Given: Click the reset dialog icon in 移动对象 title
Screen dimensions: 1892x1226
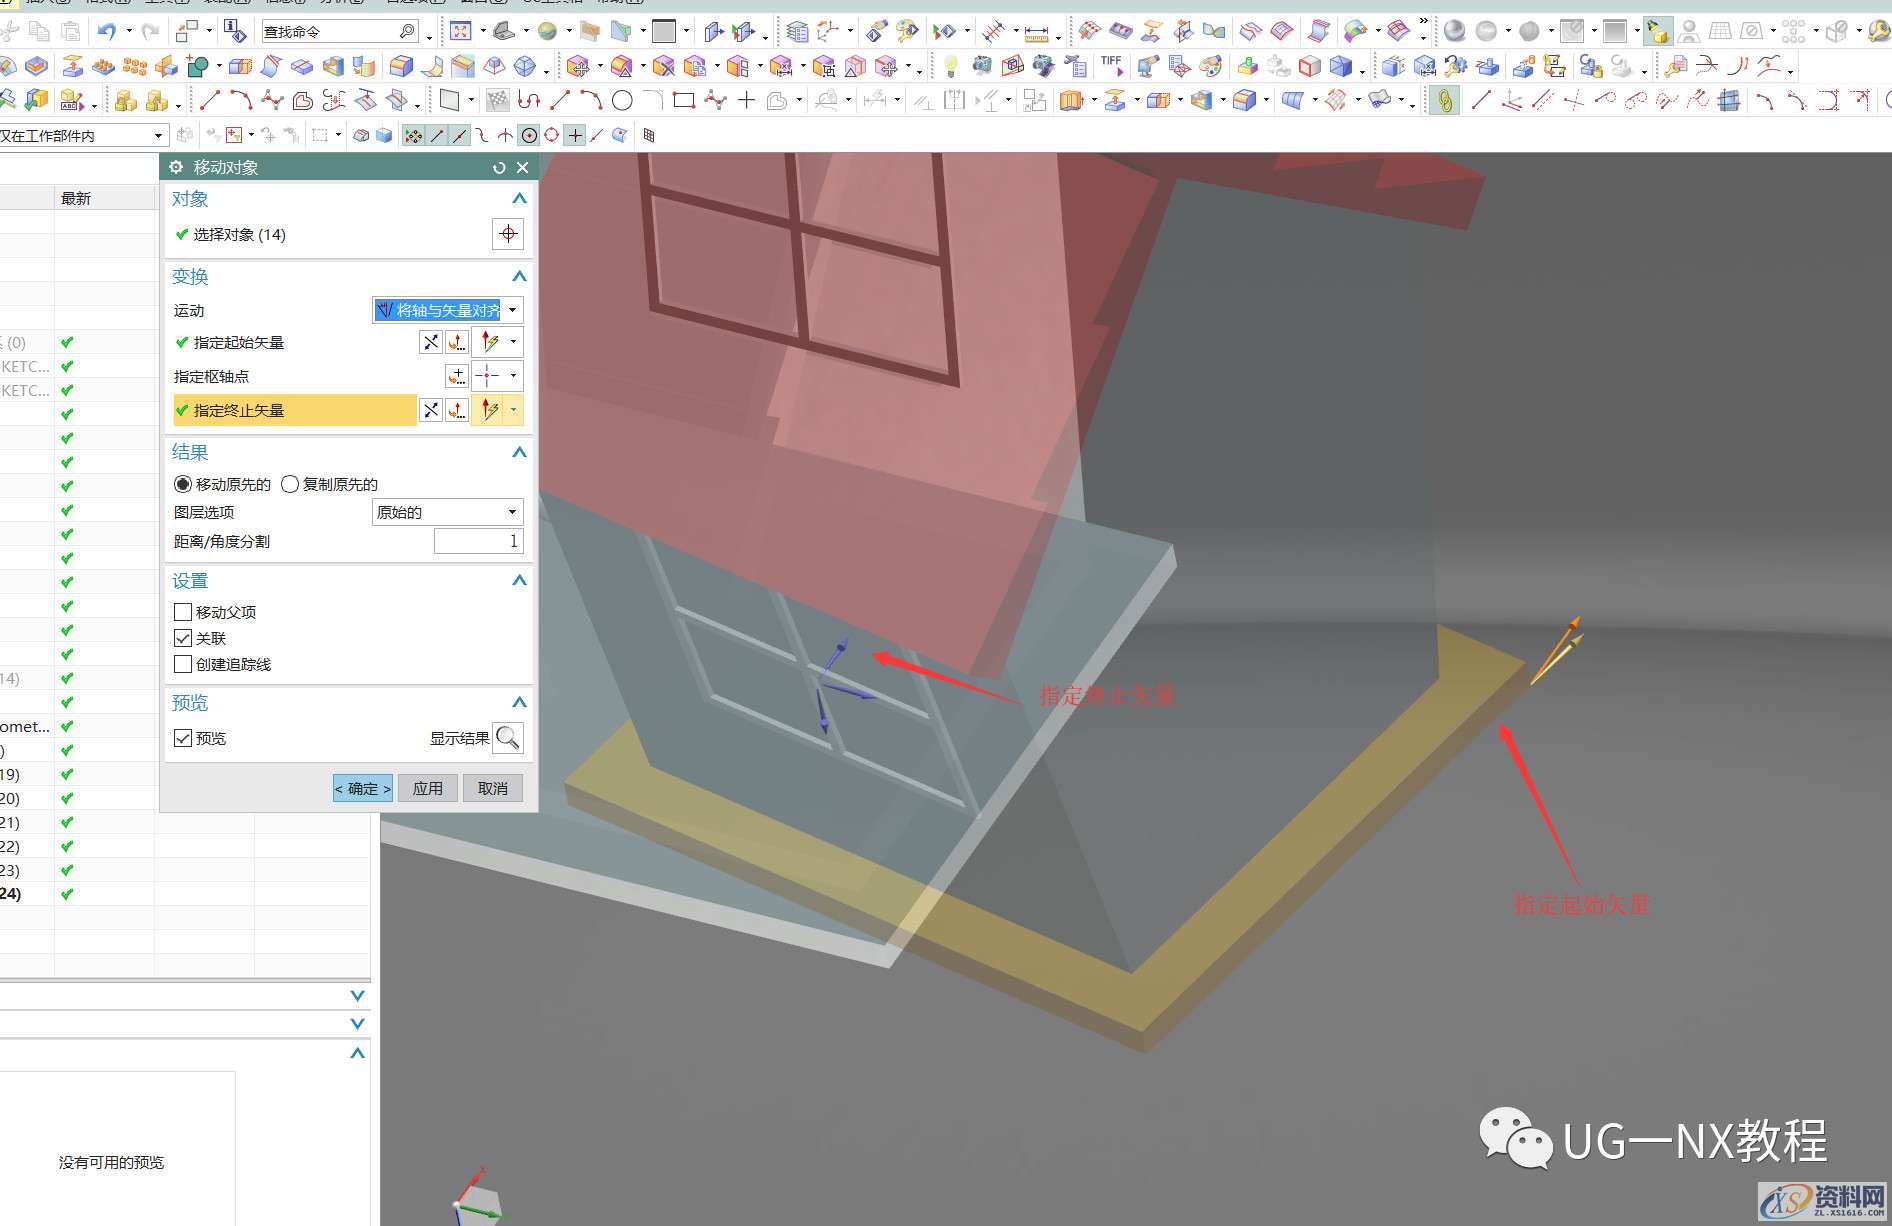Looking at the screenshot, I should (499, 168).
